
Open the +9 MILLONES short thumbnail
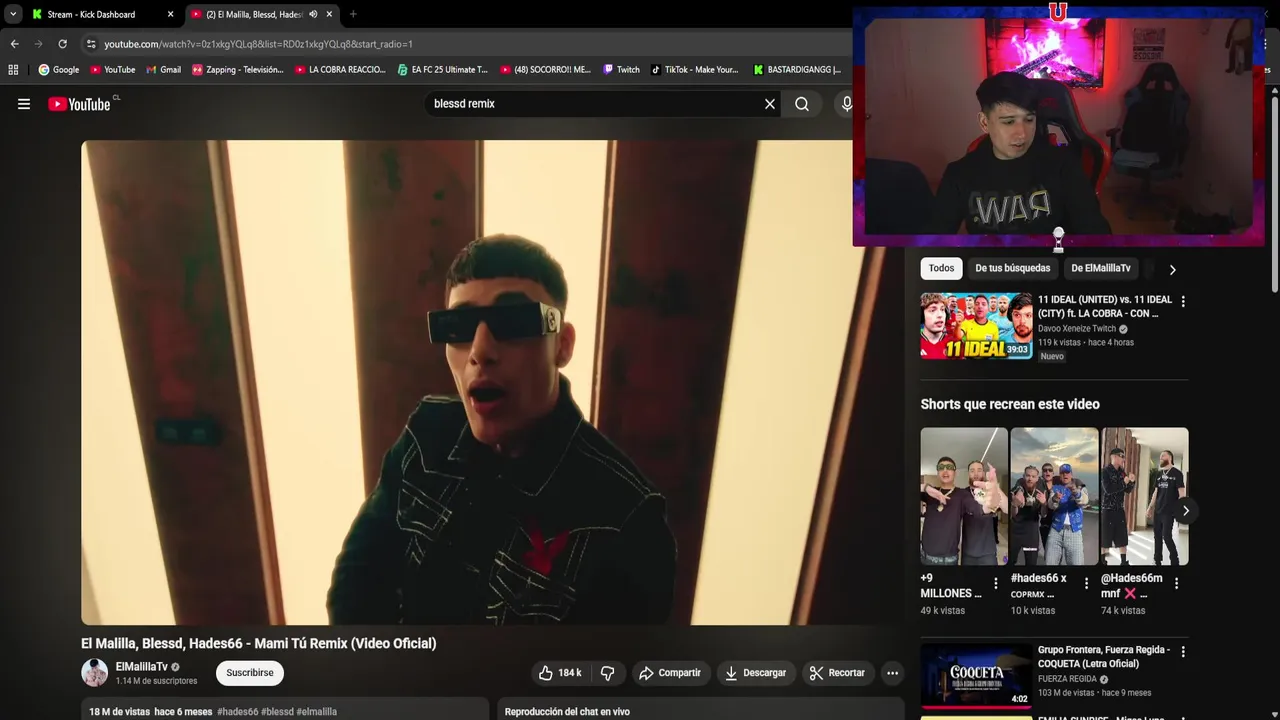click(x=964, y=496)
